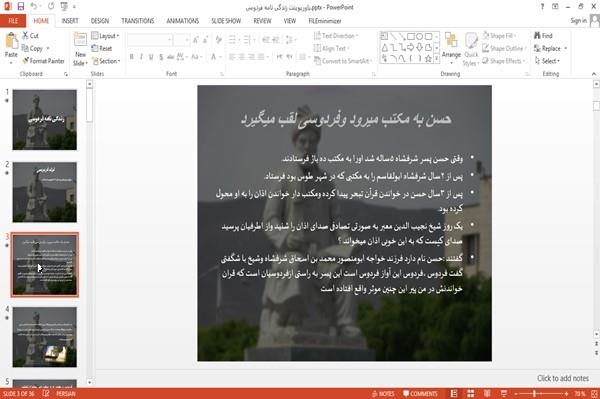Viewport: 600px width, 399px height.
Task: Switch to the TRANSITIONS tab
Action: (138, 21)
